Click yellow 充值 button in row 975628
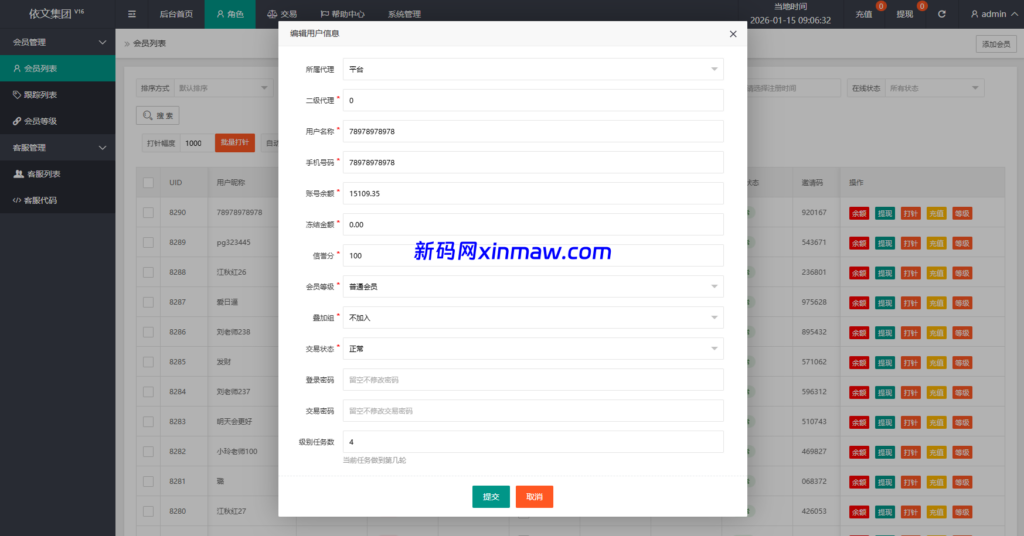This screenshot has width=1024, height=536. click(x=936, y=303)
